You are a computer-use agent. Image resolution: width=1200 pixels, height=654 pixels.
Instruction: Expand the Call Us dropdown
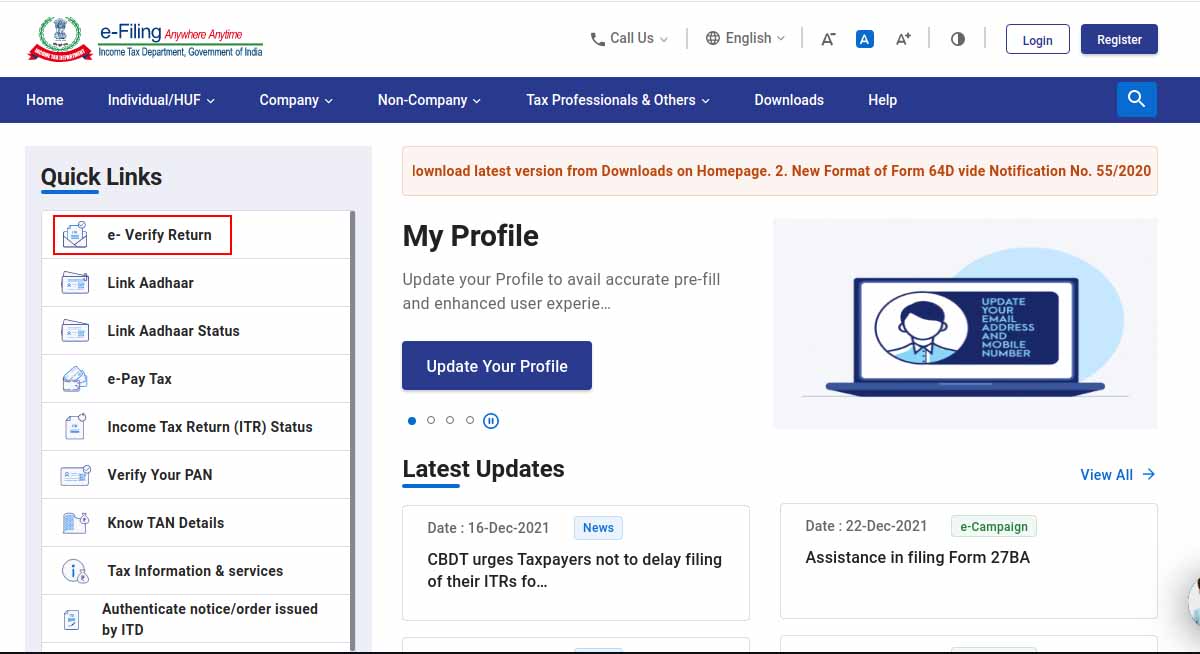(629, 39)
